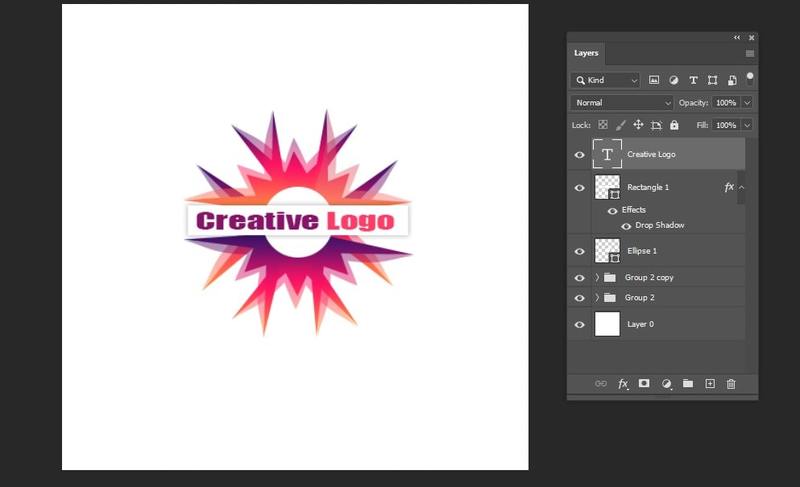The height and width of the screenshot is (487, 800).
Task: Hide the Creative Logo text layer
Action: click(x=579, y=155)
